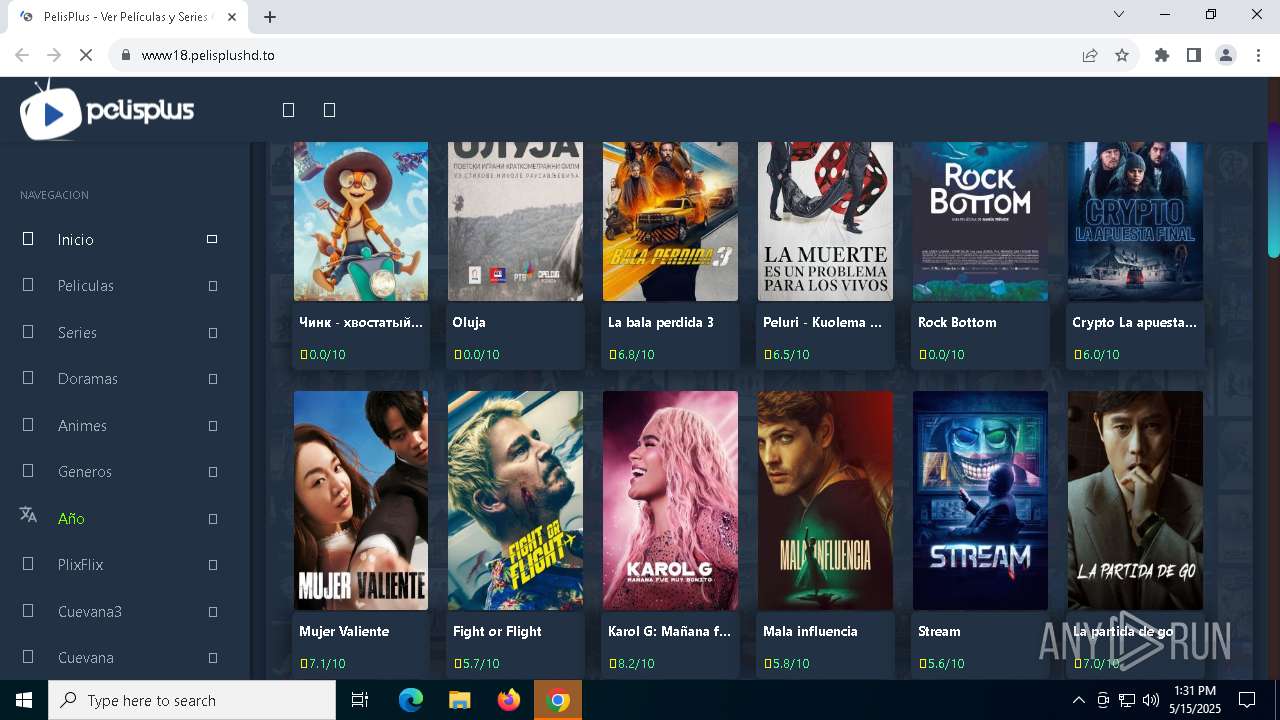Bookmark this page with star icon

click(x=1122, y=55)
